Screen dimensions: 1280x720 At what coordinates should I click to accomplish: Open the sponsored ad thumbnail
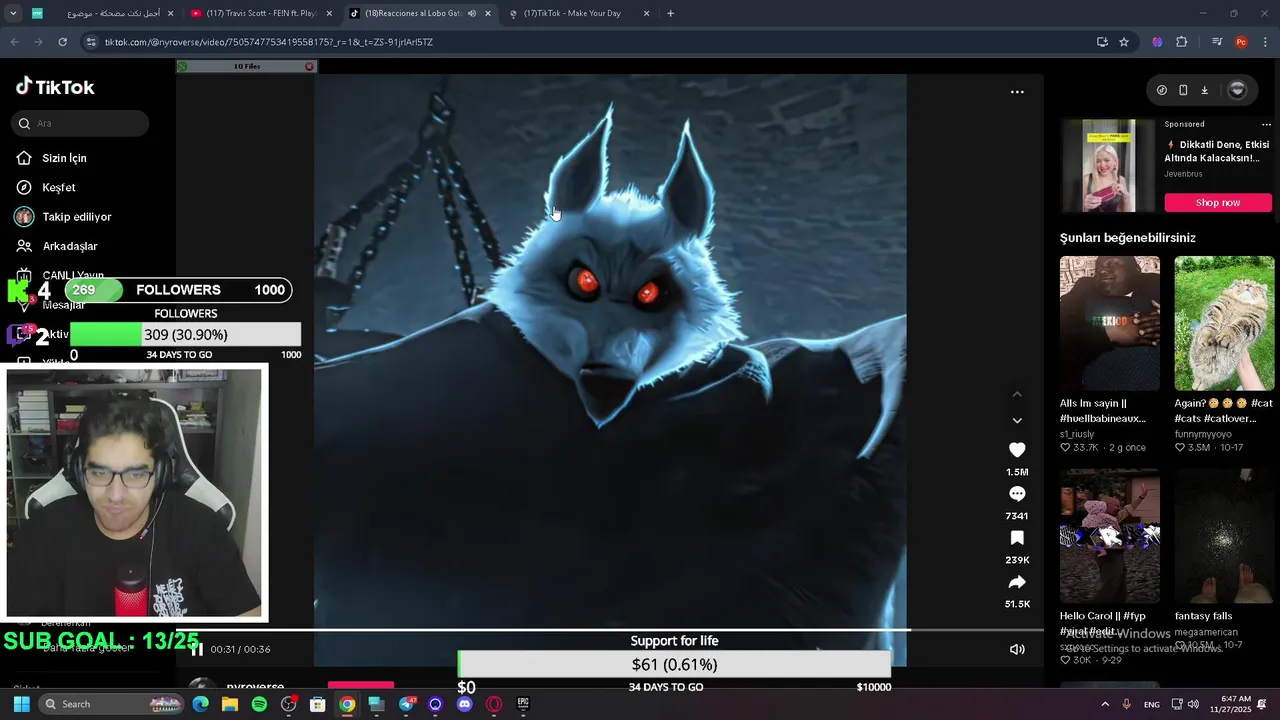pyautogui.click(x=1109, y=166)
